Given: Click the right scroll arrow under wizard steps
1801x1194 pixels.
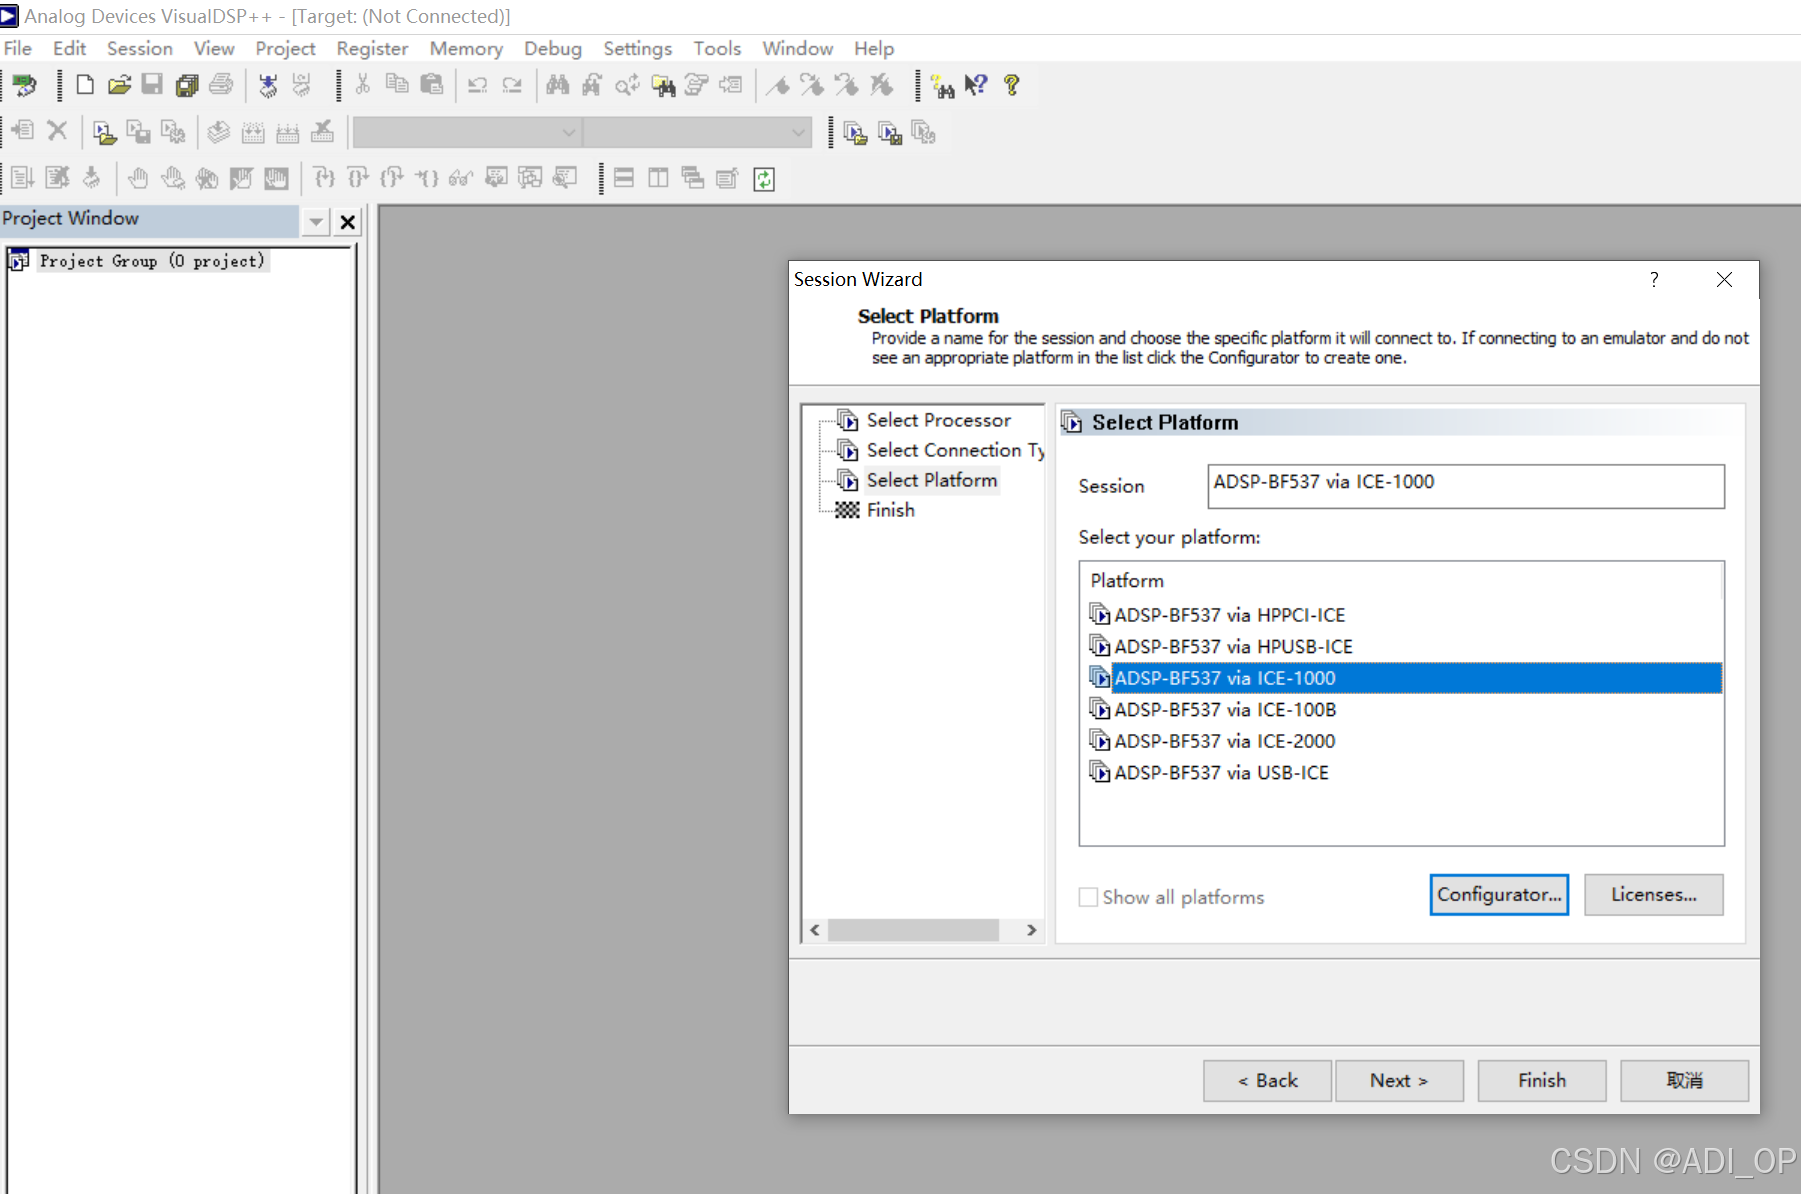Looking at the screenshot, I should pos(1031,930).
